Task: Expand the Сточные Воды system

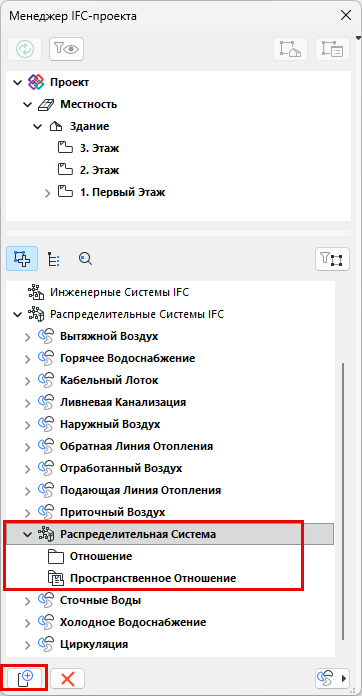Action: tap(28, 602)
